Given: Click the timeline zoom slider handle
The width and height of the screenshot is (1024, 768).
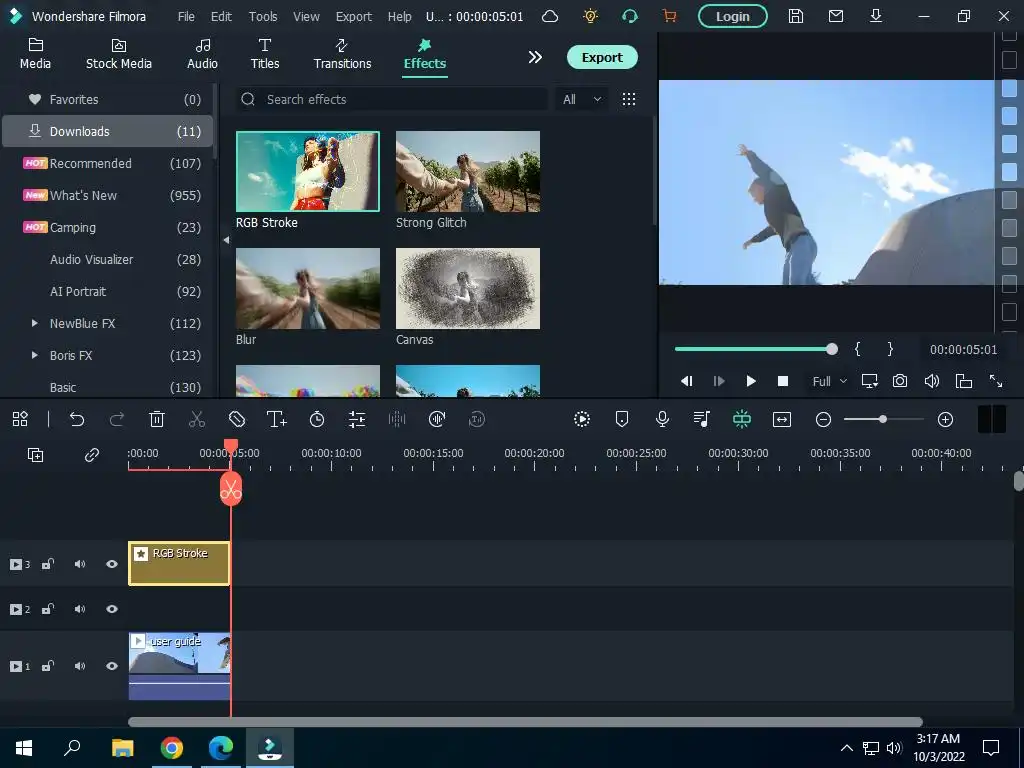Looking at the screenshot, I should tap(882, 419).
